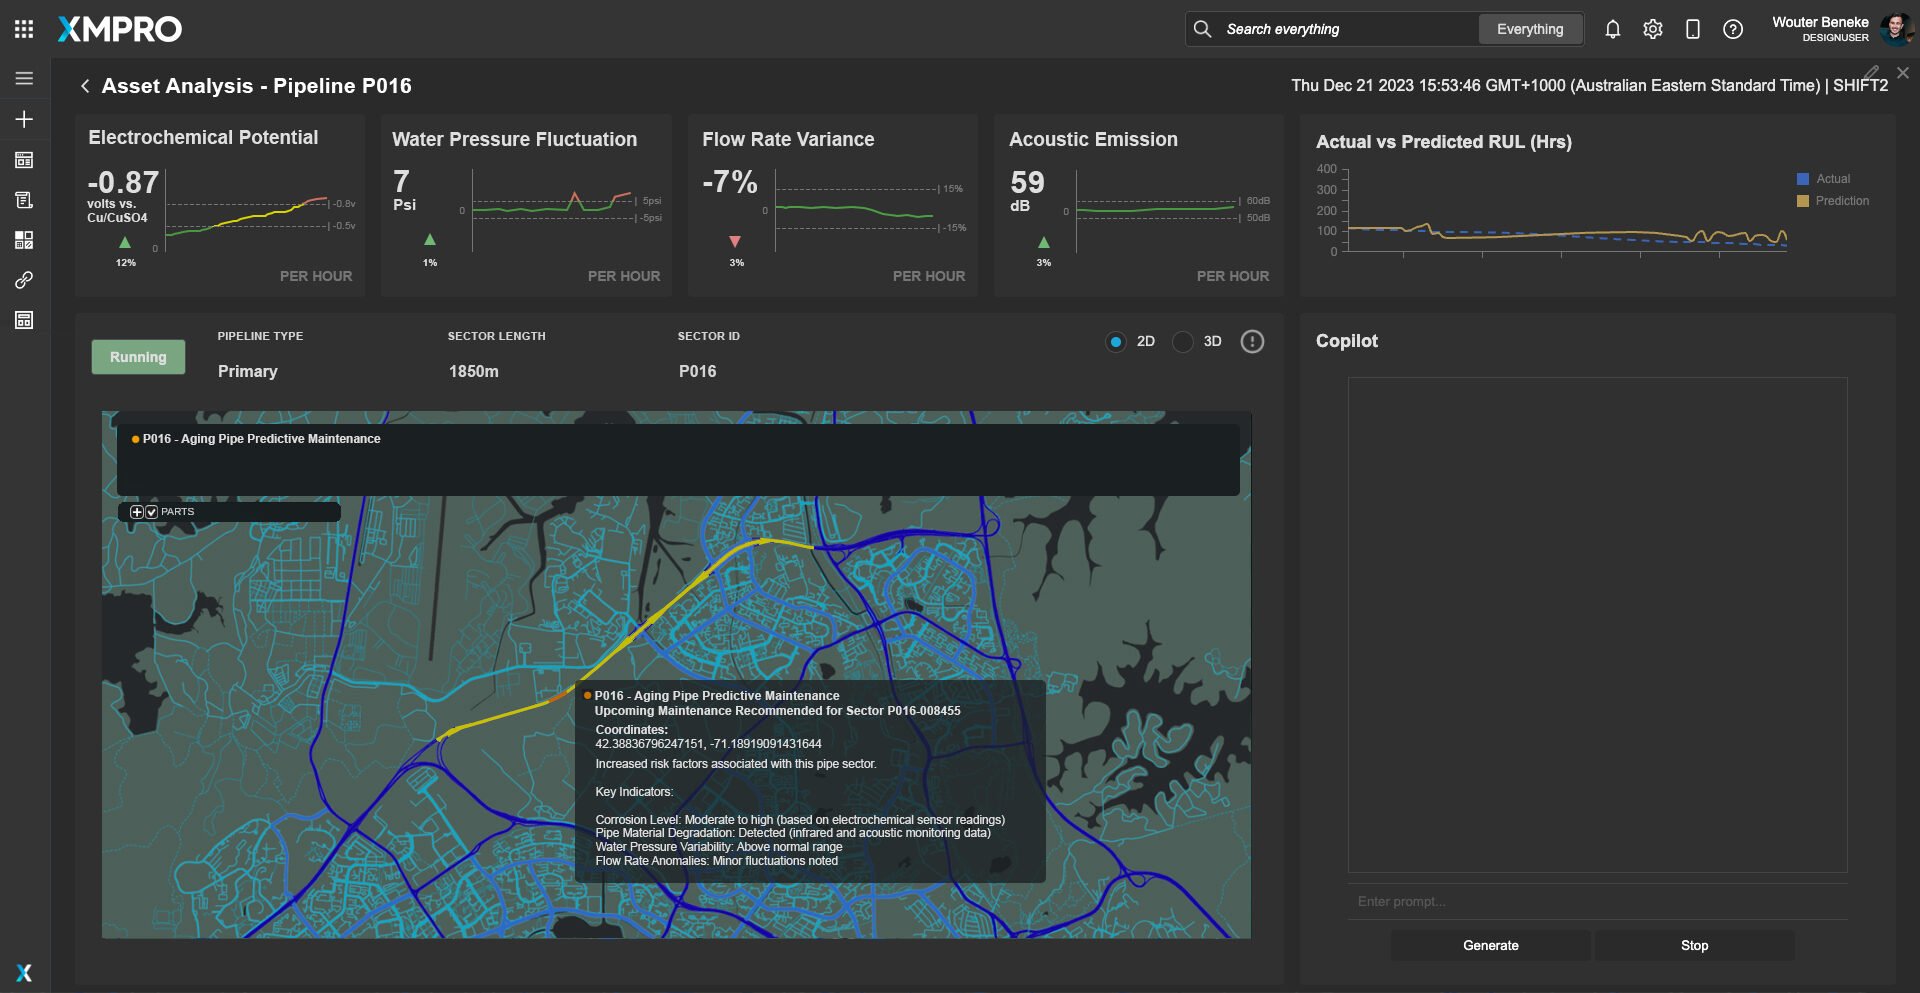Open the app launcher grid icon

pyautogui.click(x=24, y=29)
